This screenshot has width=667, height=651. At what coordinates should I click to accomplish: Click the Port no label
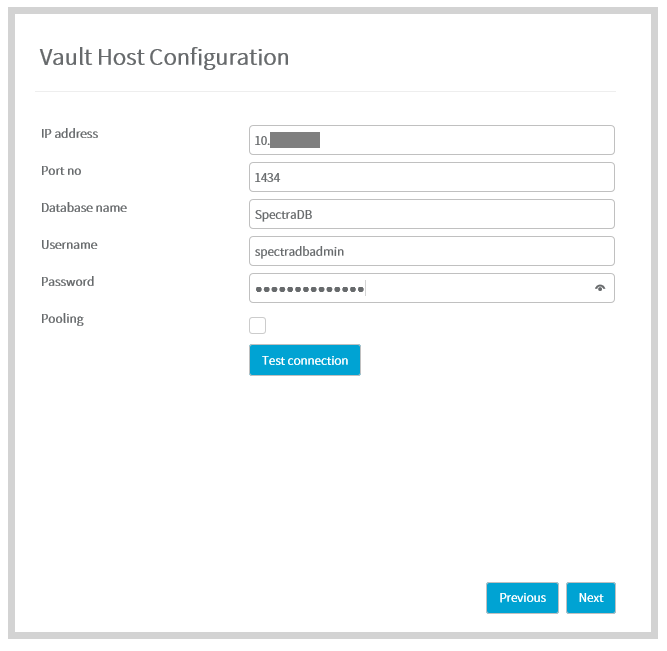pos(61,171)
